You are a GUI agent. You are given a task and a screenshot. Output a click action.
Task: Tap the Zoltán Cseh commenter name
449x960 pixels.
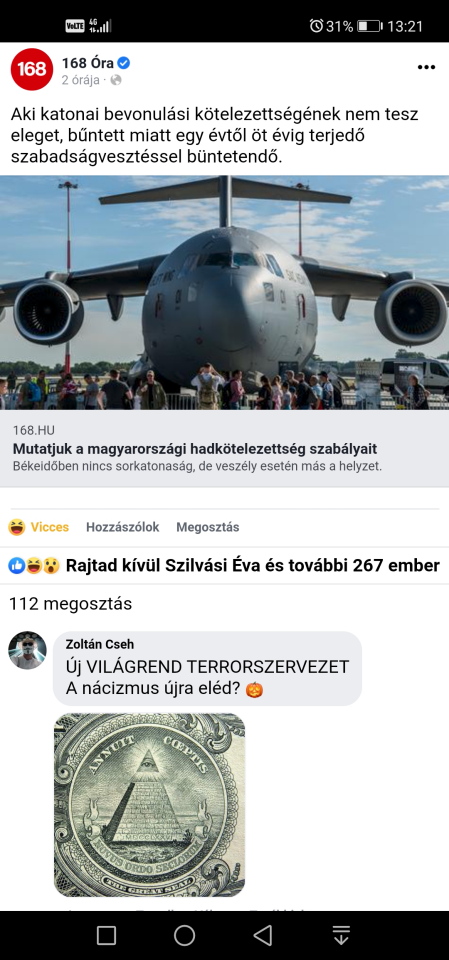[100, 644]
